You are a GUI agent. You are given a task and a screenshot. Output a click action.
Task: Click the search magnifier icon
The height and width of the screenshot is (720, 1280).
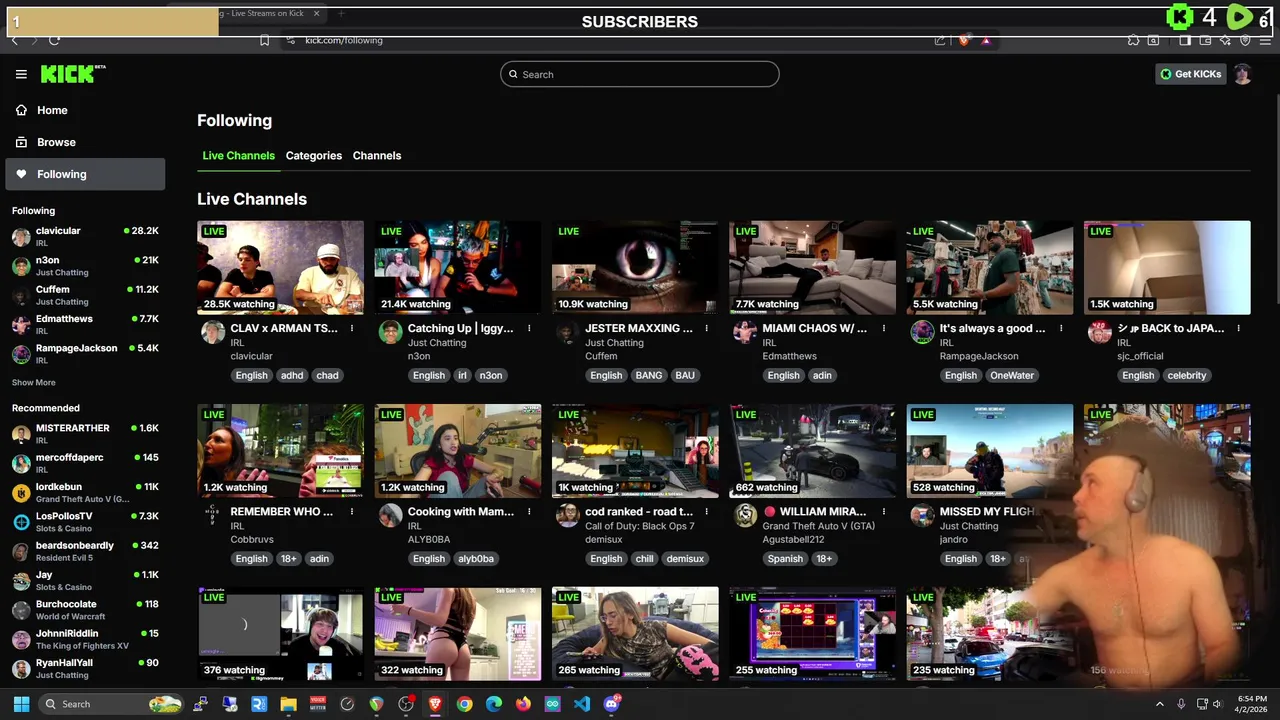(x=514, y=74)
